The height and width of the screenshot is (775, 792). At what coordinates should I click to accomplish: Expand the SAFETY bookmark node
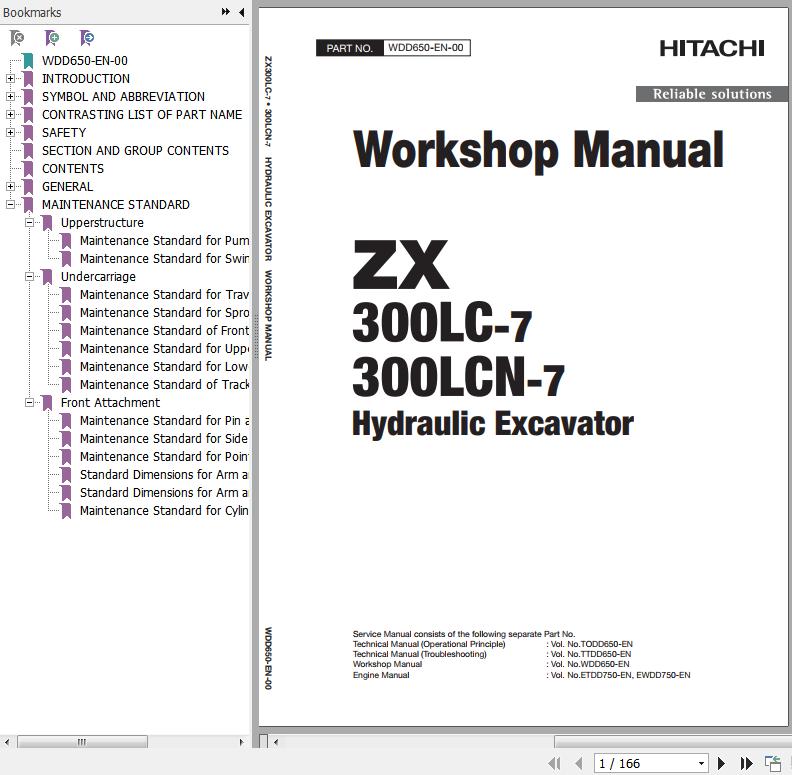[10, 132]
